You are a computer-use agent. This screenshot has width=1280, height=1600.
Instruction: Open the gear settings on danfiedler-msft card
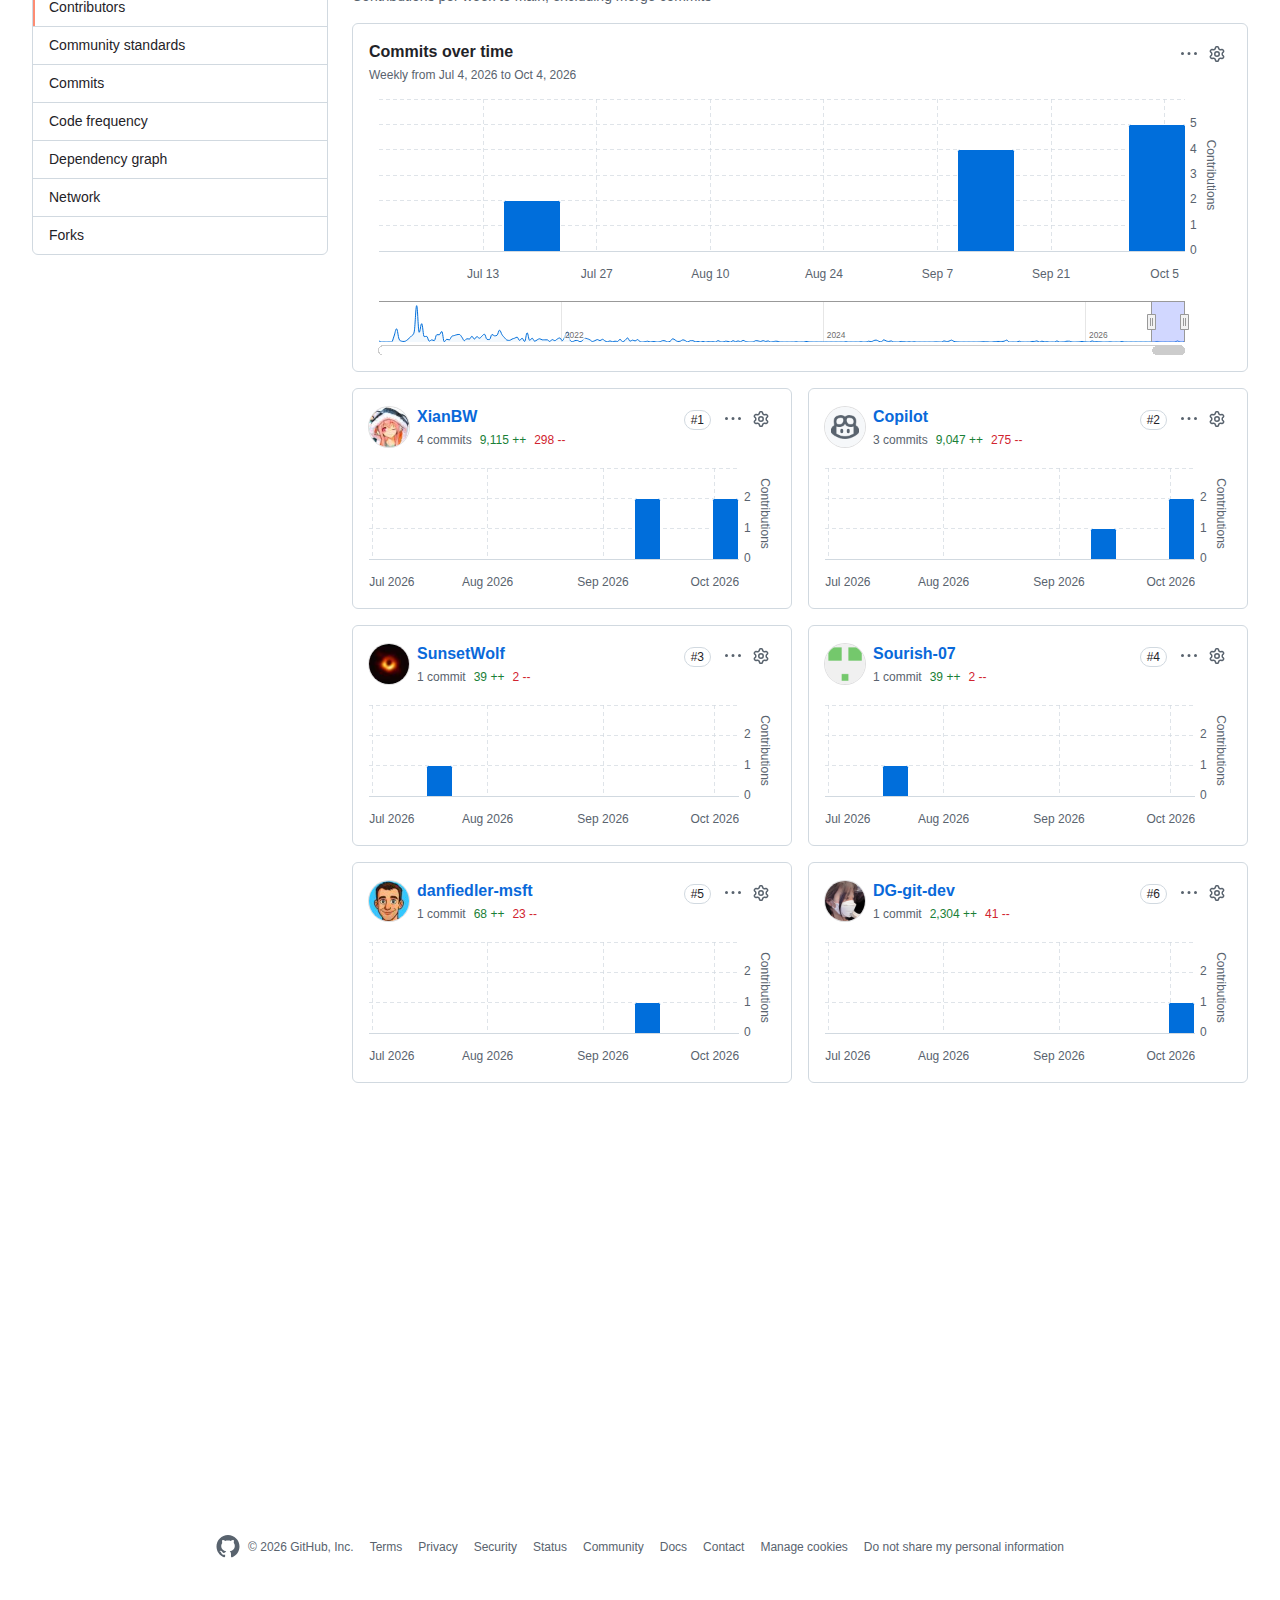pyautogui.click(x=761, y=893)
